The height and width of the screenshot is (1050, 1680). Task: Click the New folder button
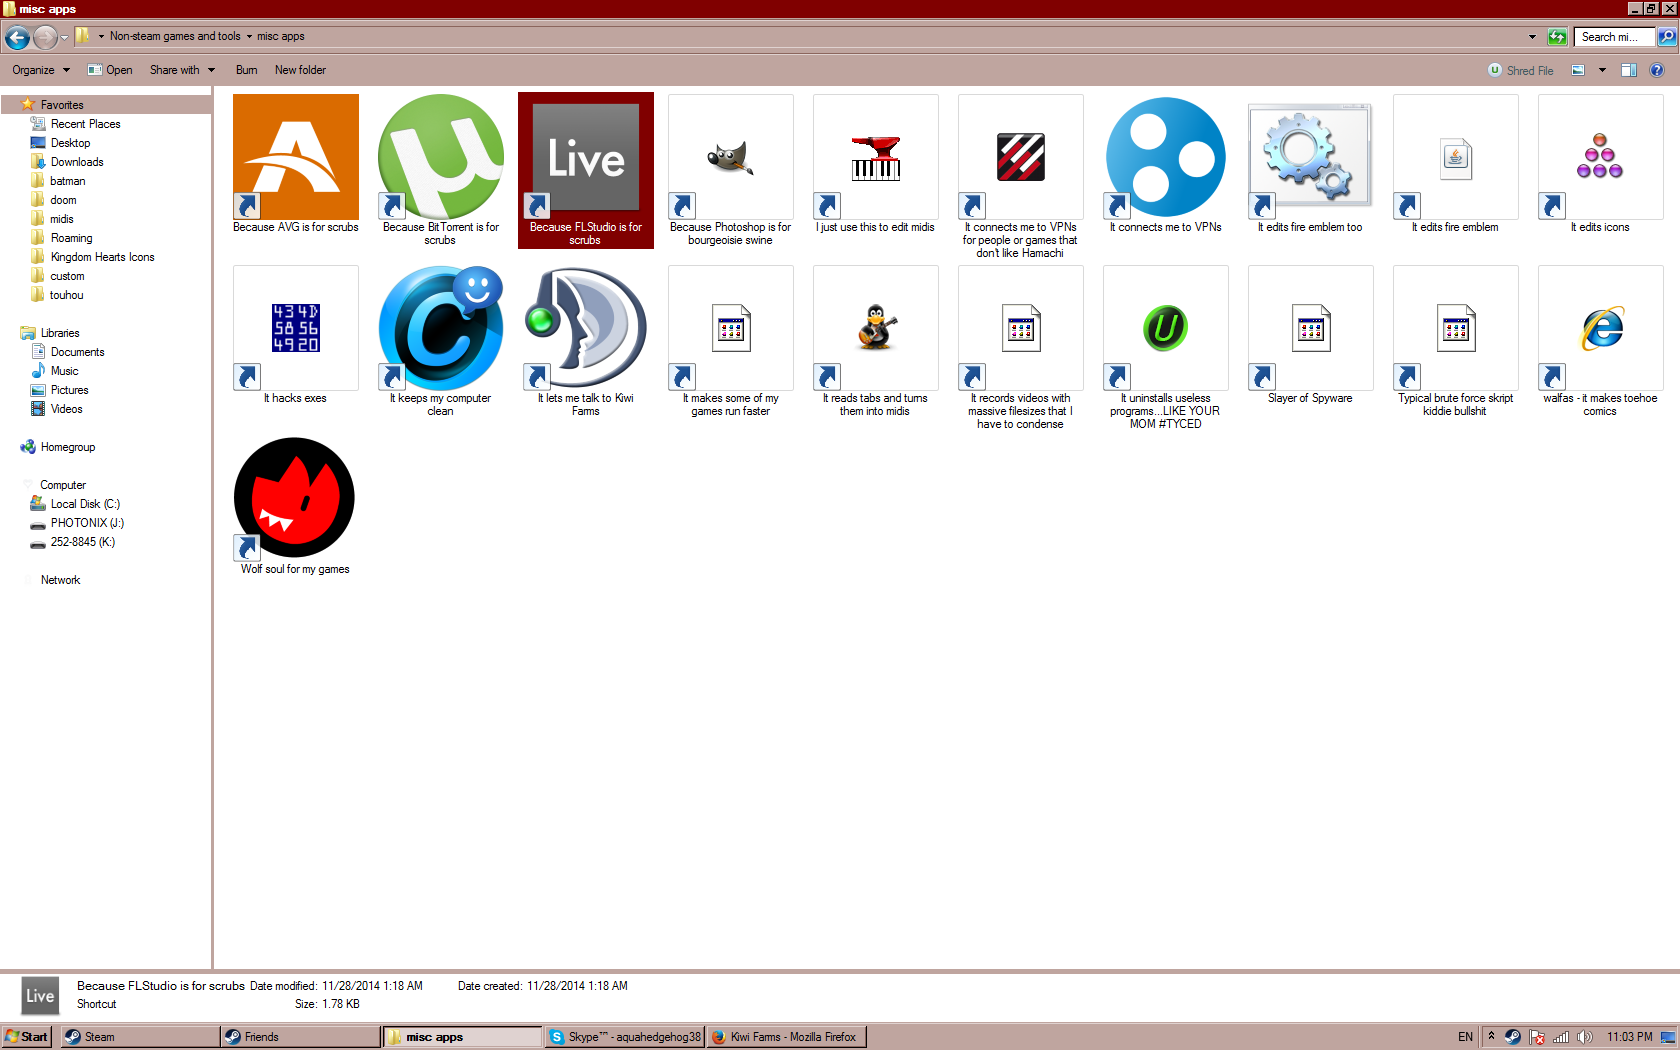300,70
